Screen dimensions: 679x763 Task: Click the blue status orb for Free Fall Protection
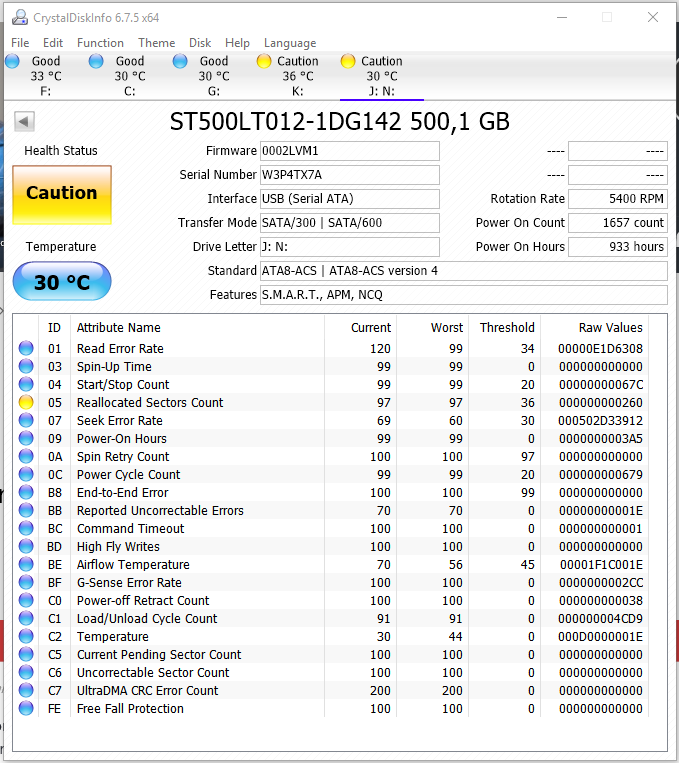point(26,709)
